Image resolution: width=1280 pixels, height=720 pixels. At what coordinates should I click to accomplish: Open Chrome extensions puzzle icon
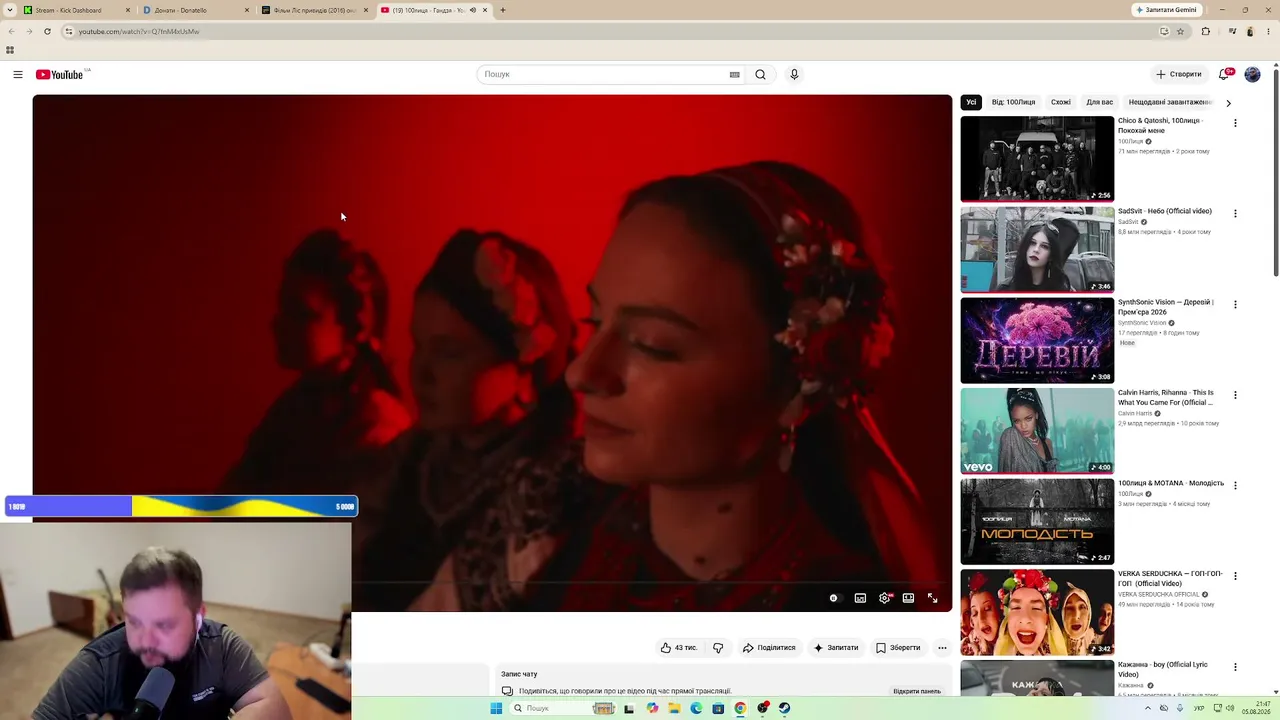pyautogui.click(x=1205, y=31)
